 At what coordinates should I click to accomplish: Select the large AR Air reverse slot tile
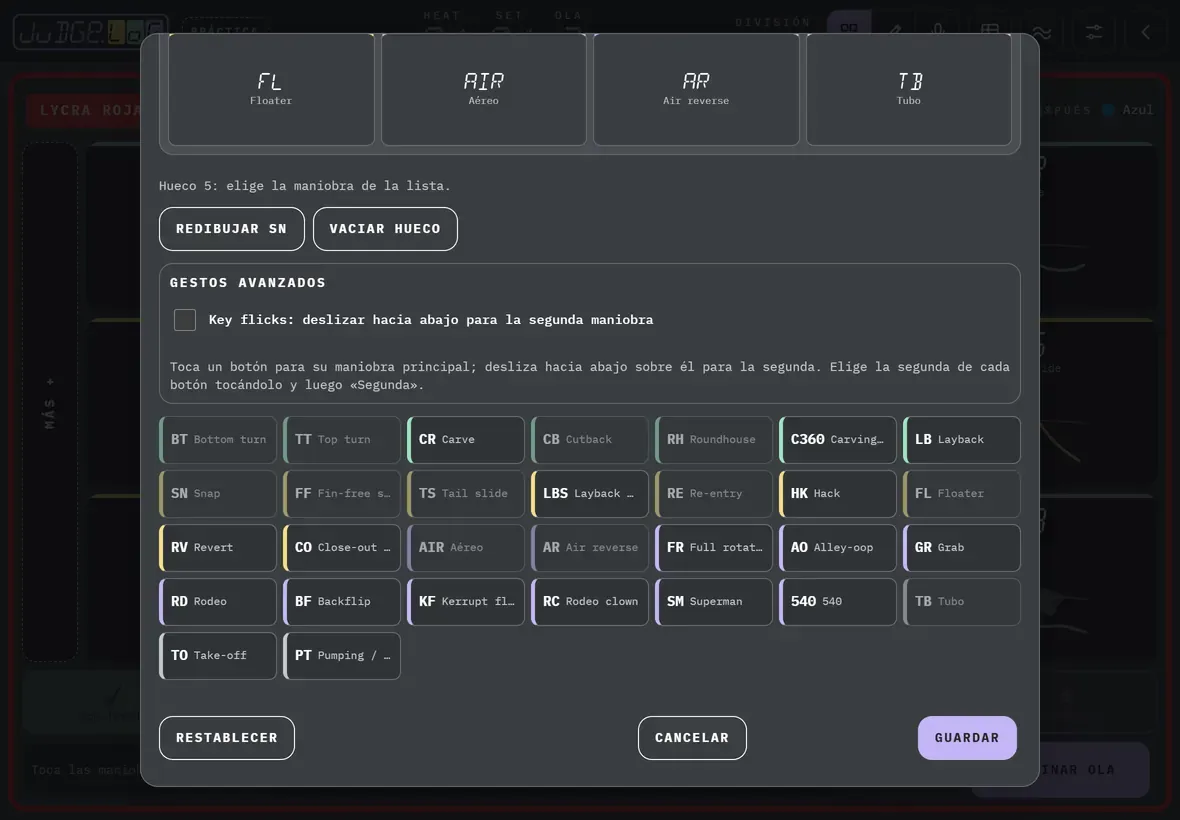[x=696, y=89]
